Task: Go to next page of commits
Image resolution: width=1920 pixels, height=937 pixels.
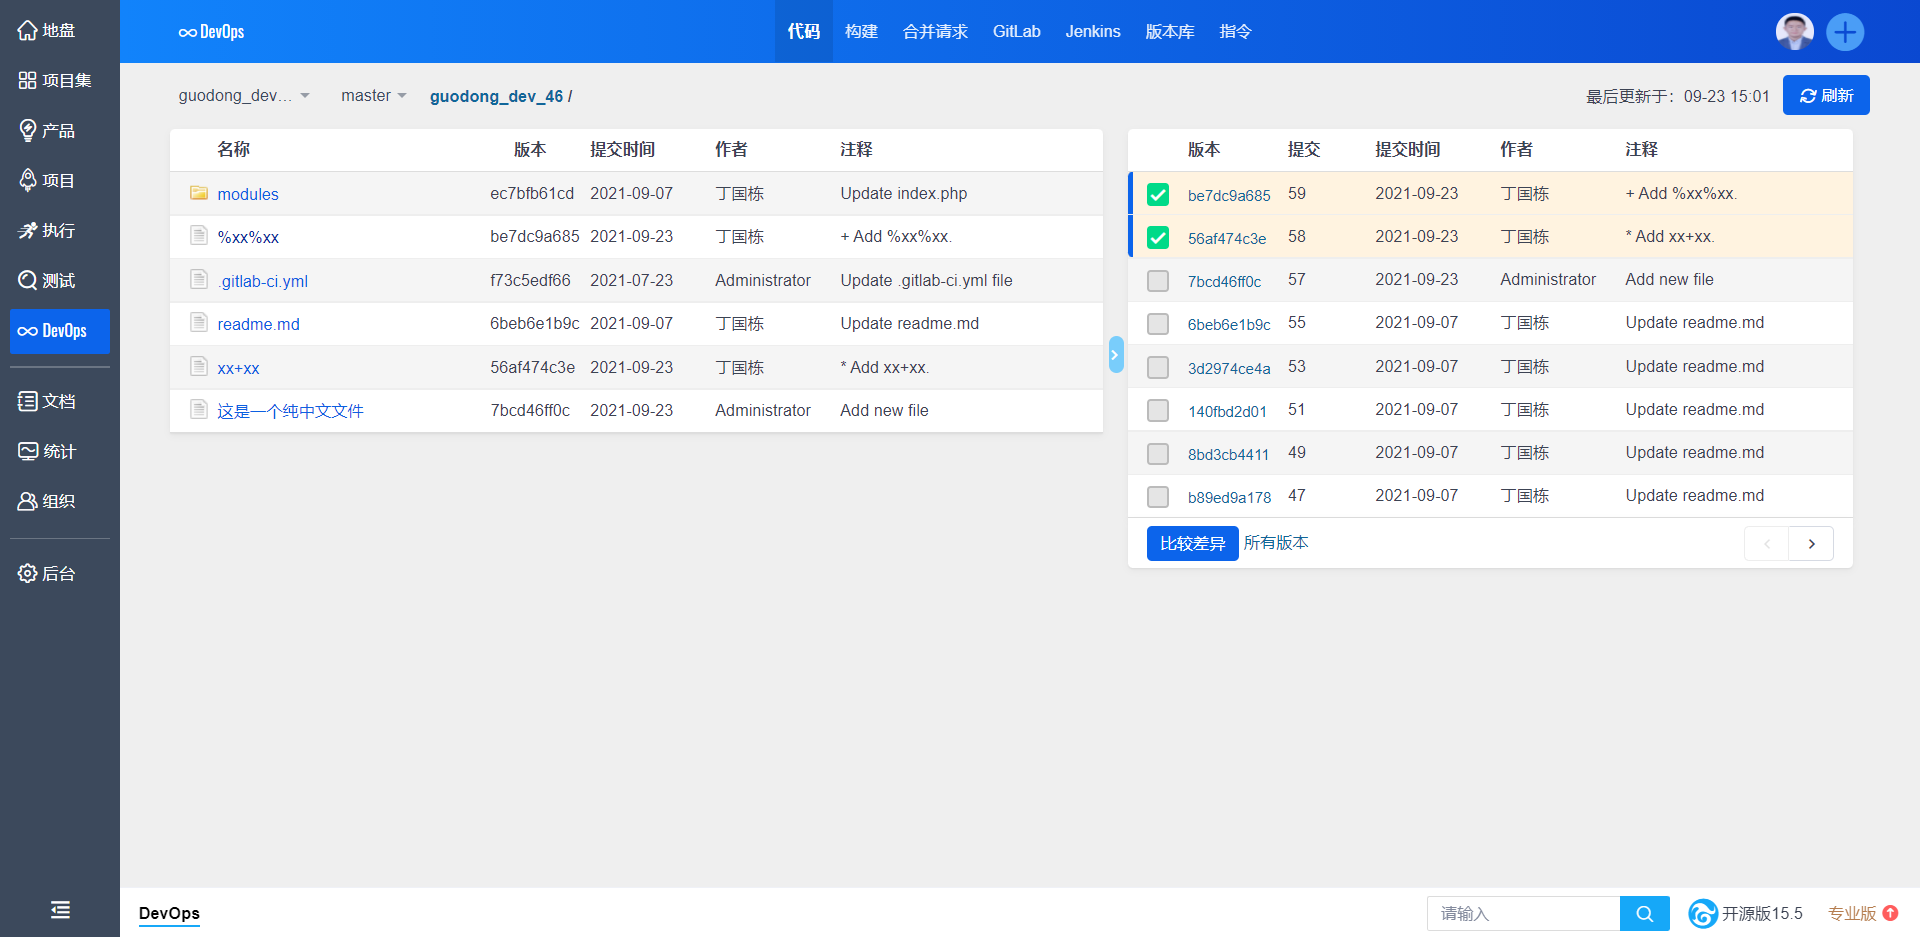Action: [x=1811, y=543]
